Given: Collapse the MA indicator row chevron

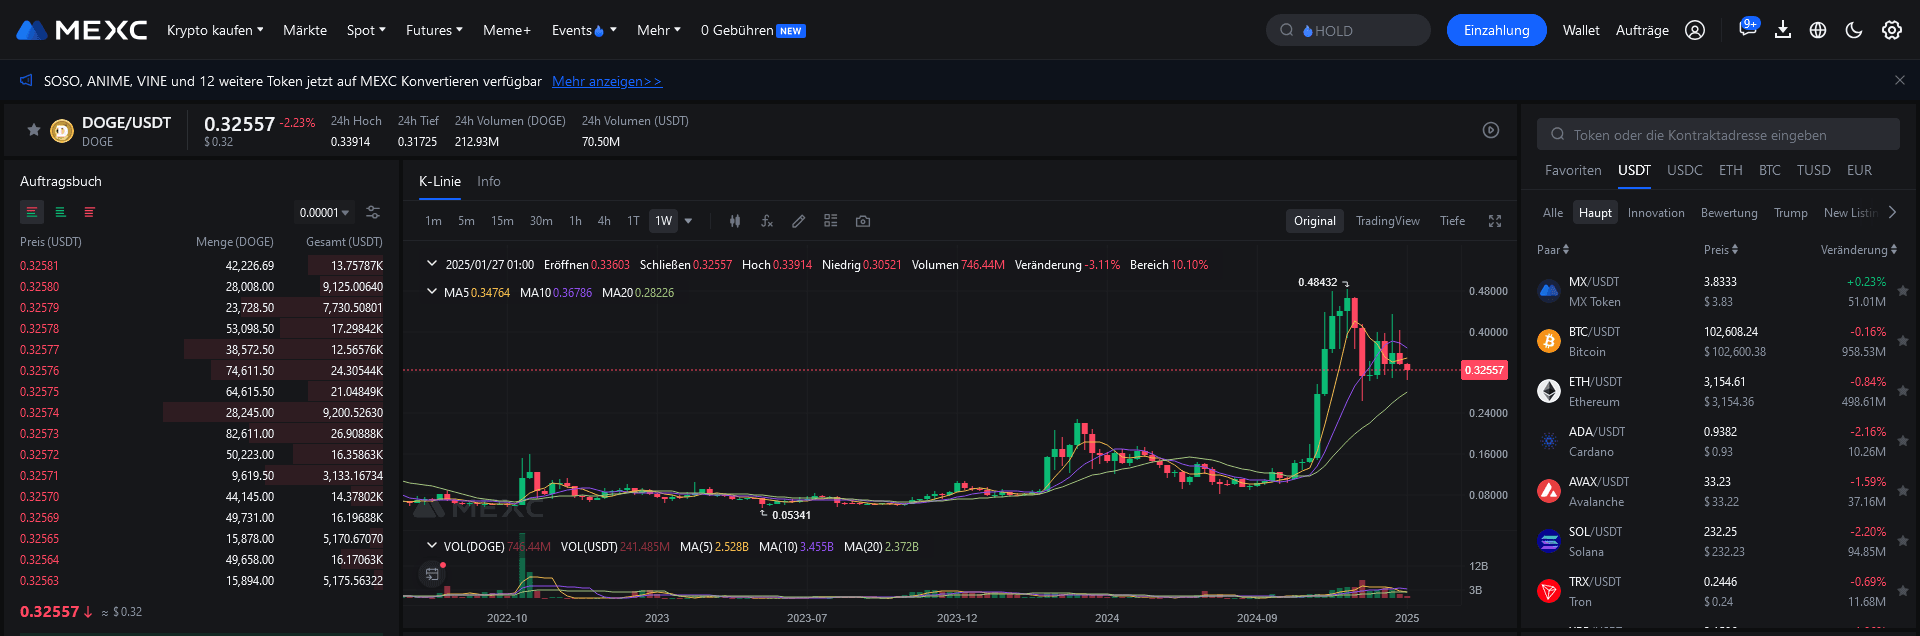Looking at the screenshot, I should 432,292.
